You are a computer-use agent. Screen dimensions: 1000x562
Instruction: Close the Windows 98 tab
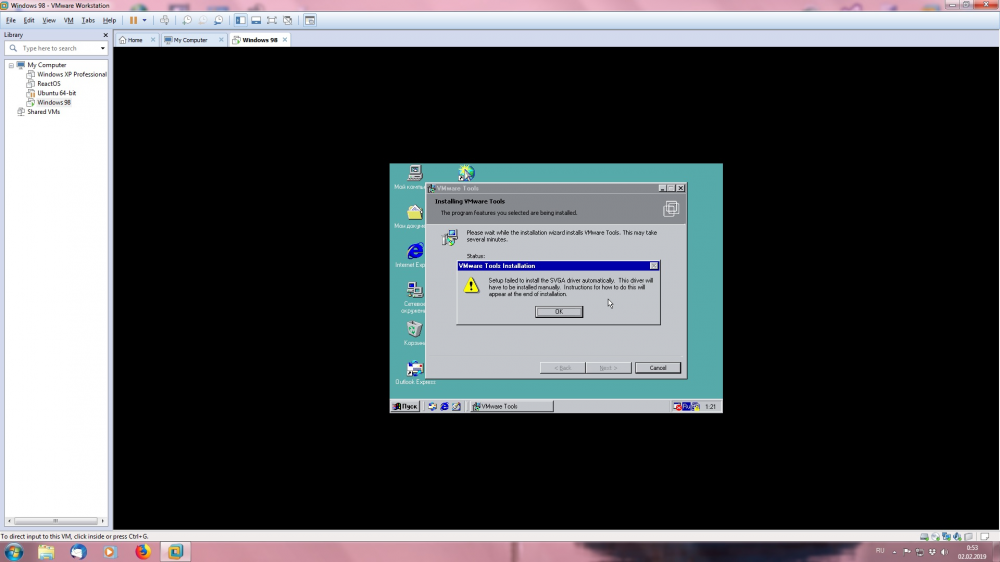[285, 40]
